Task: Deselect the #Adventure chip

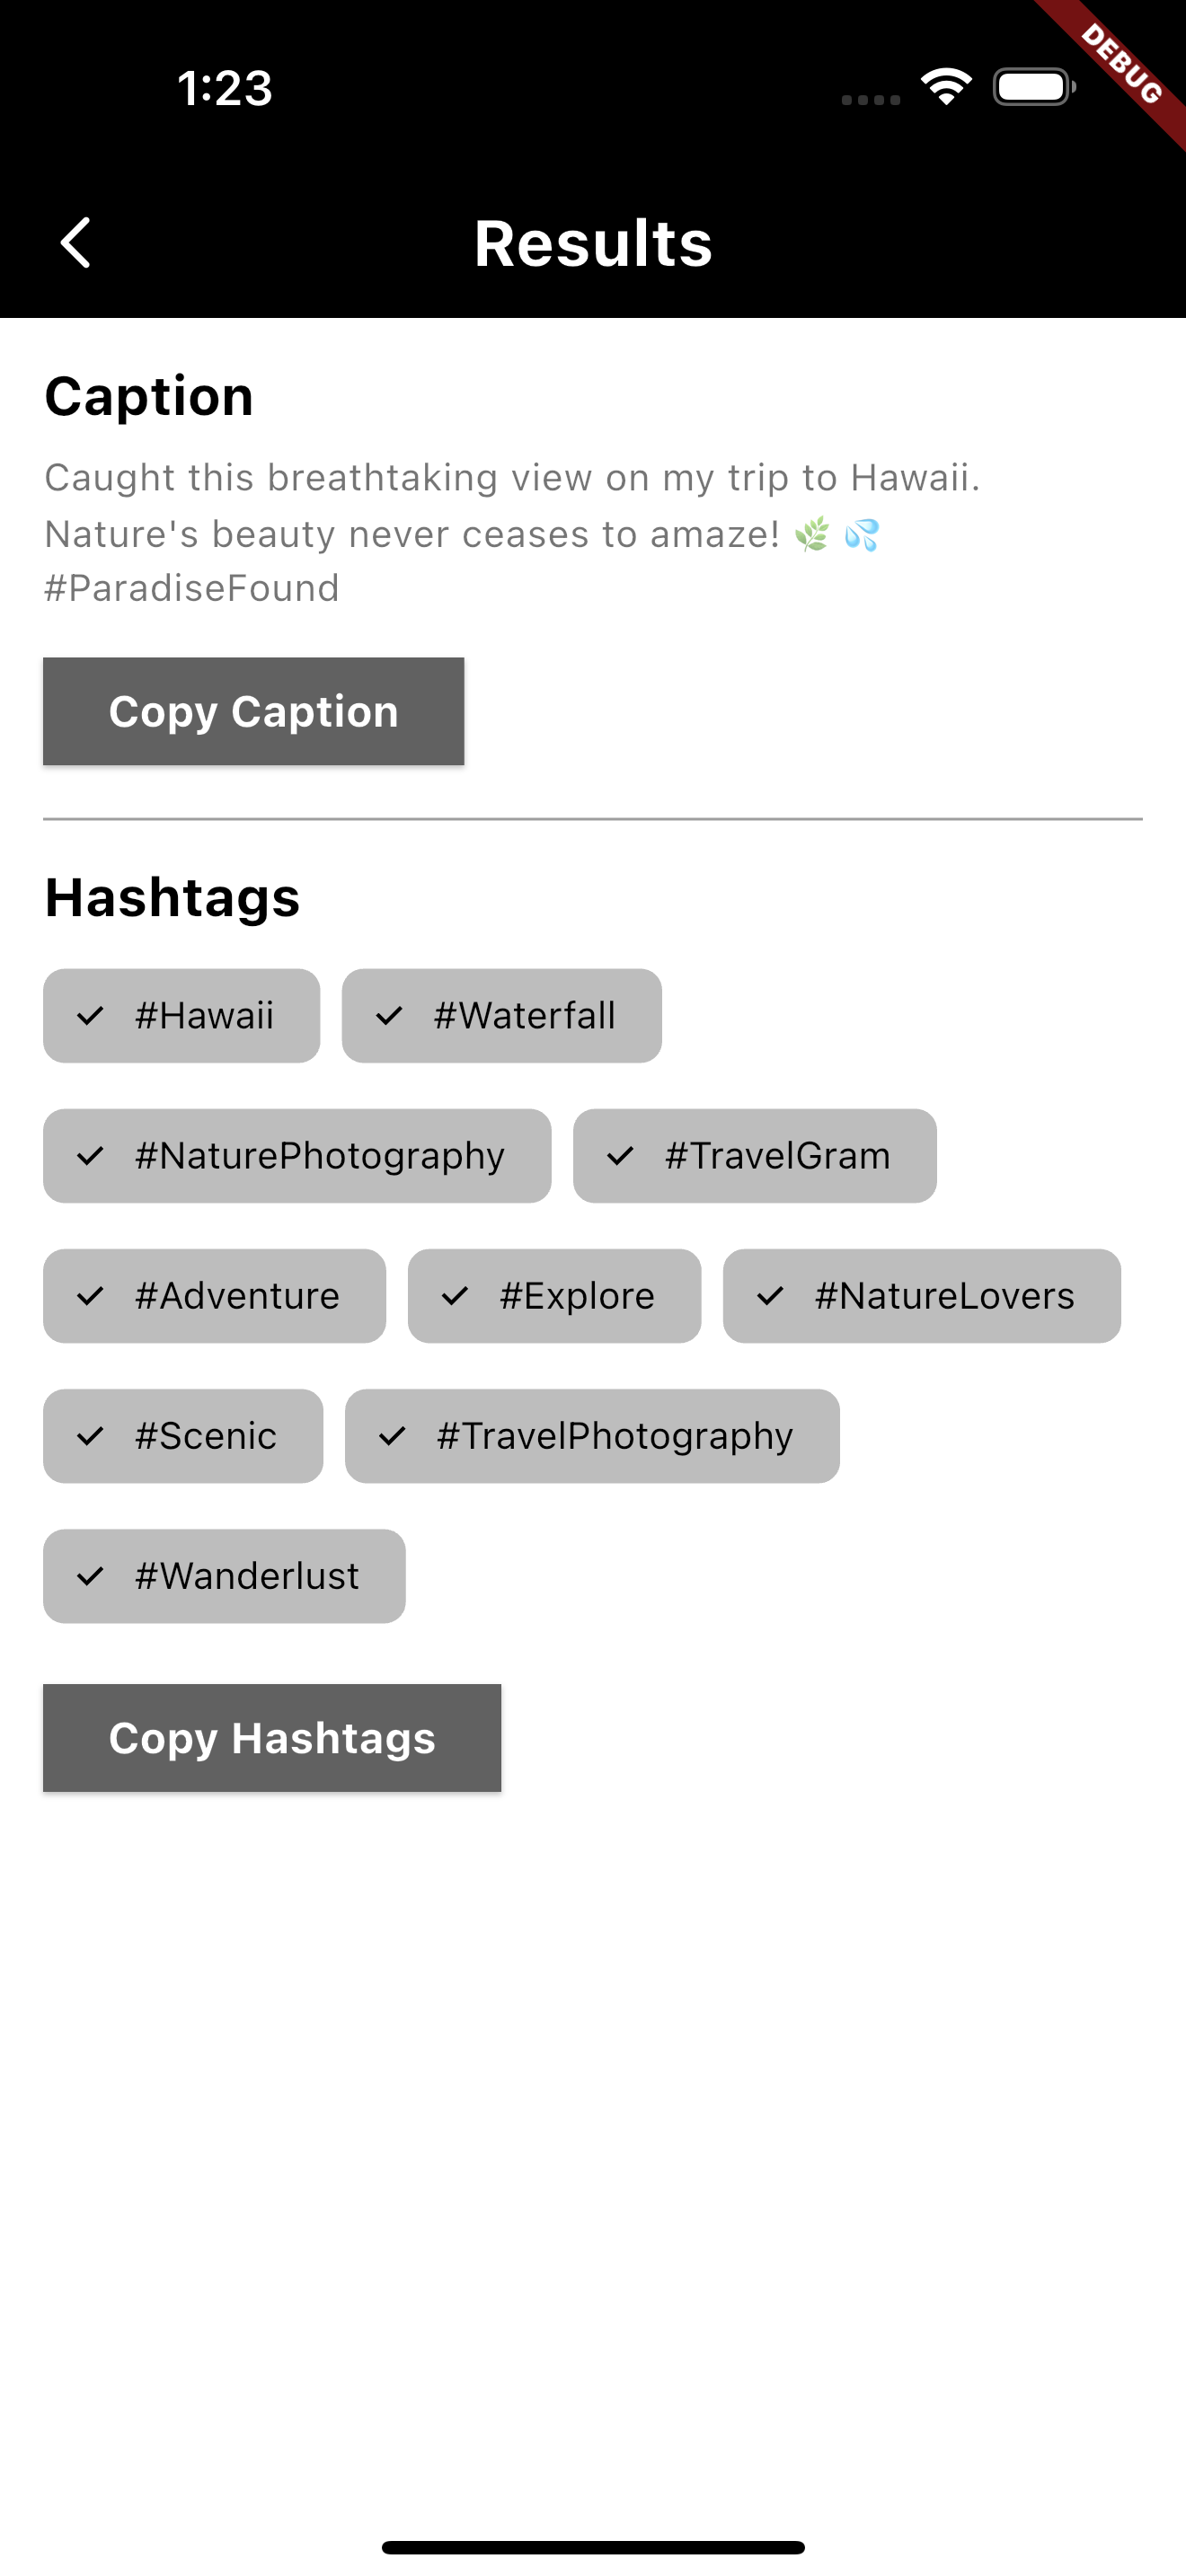Action: [x=214, y=1296]
